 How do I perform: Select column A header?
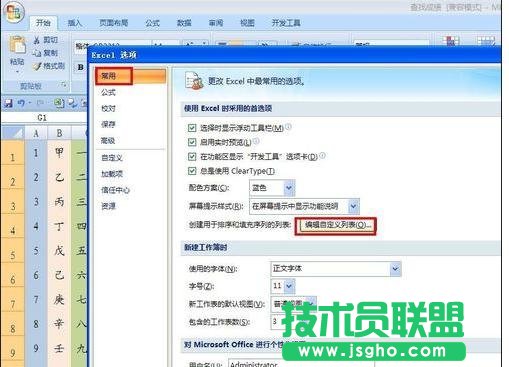(x=36, y=133)
